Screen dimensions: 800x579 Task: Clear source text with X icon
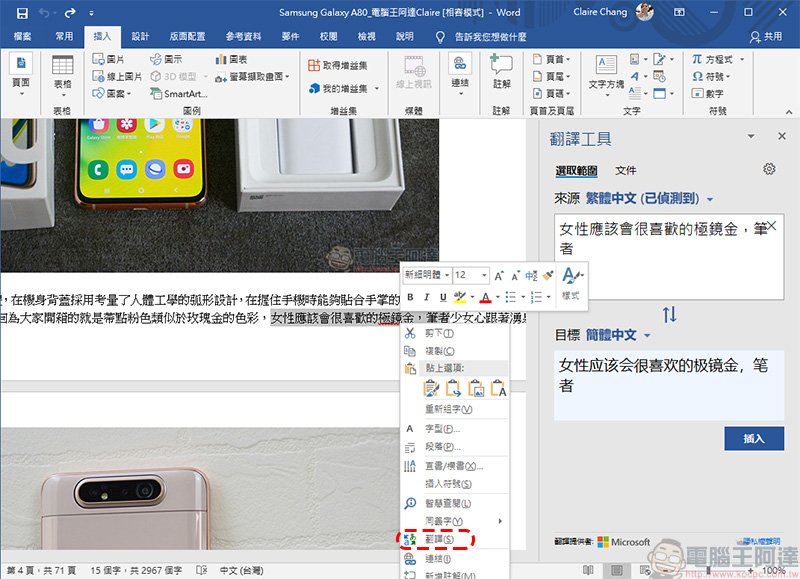coord(771,225)
